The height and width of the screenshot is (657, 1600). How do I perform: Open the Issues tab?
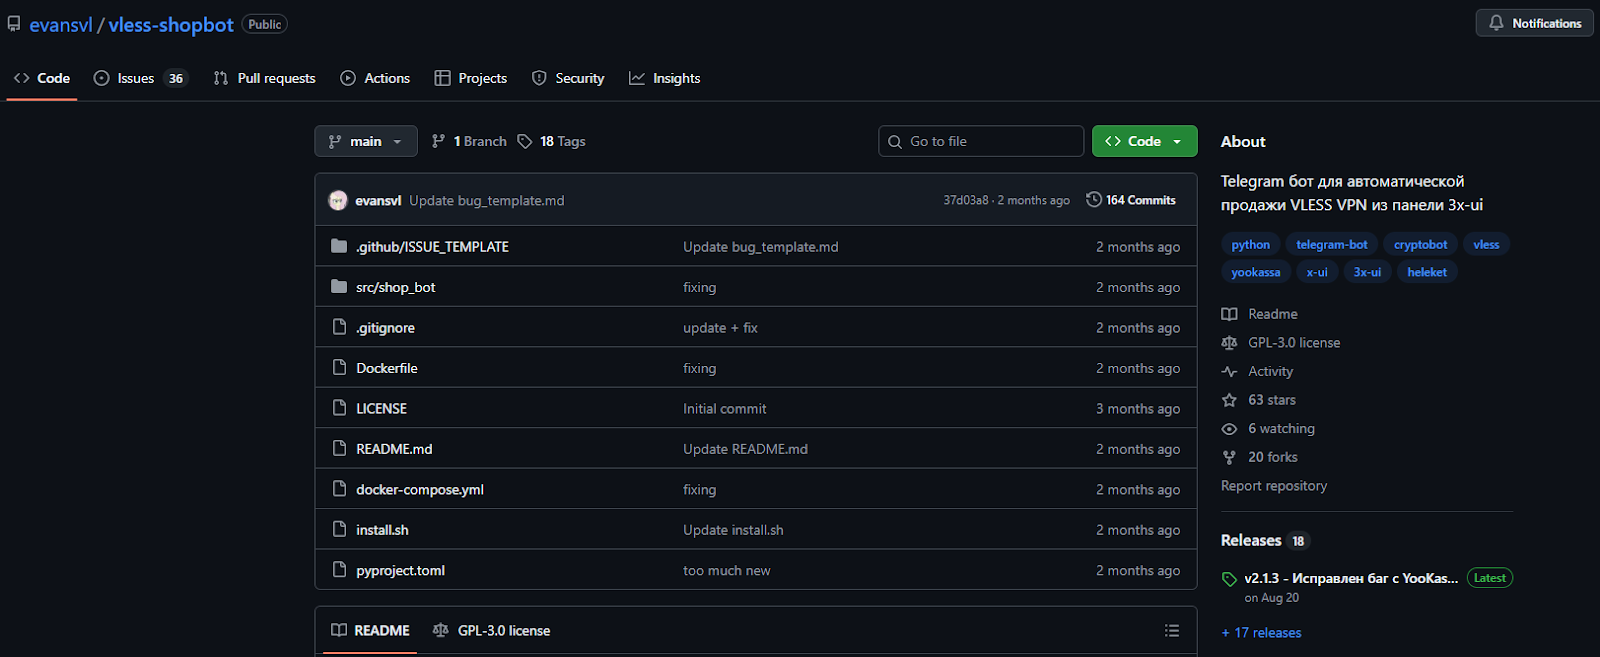pos(136,78)
